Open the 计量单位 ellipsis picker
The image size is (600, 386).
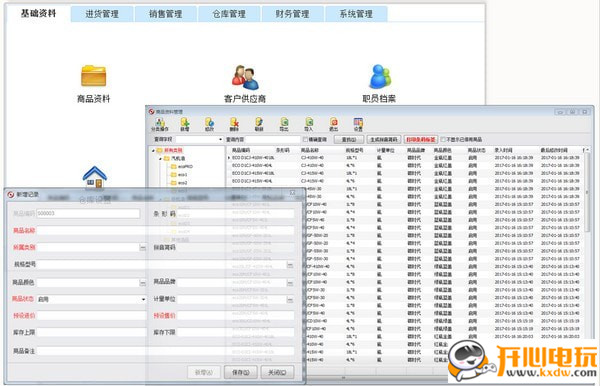click(290, 300)
